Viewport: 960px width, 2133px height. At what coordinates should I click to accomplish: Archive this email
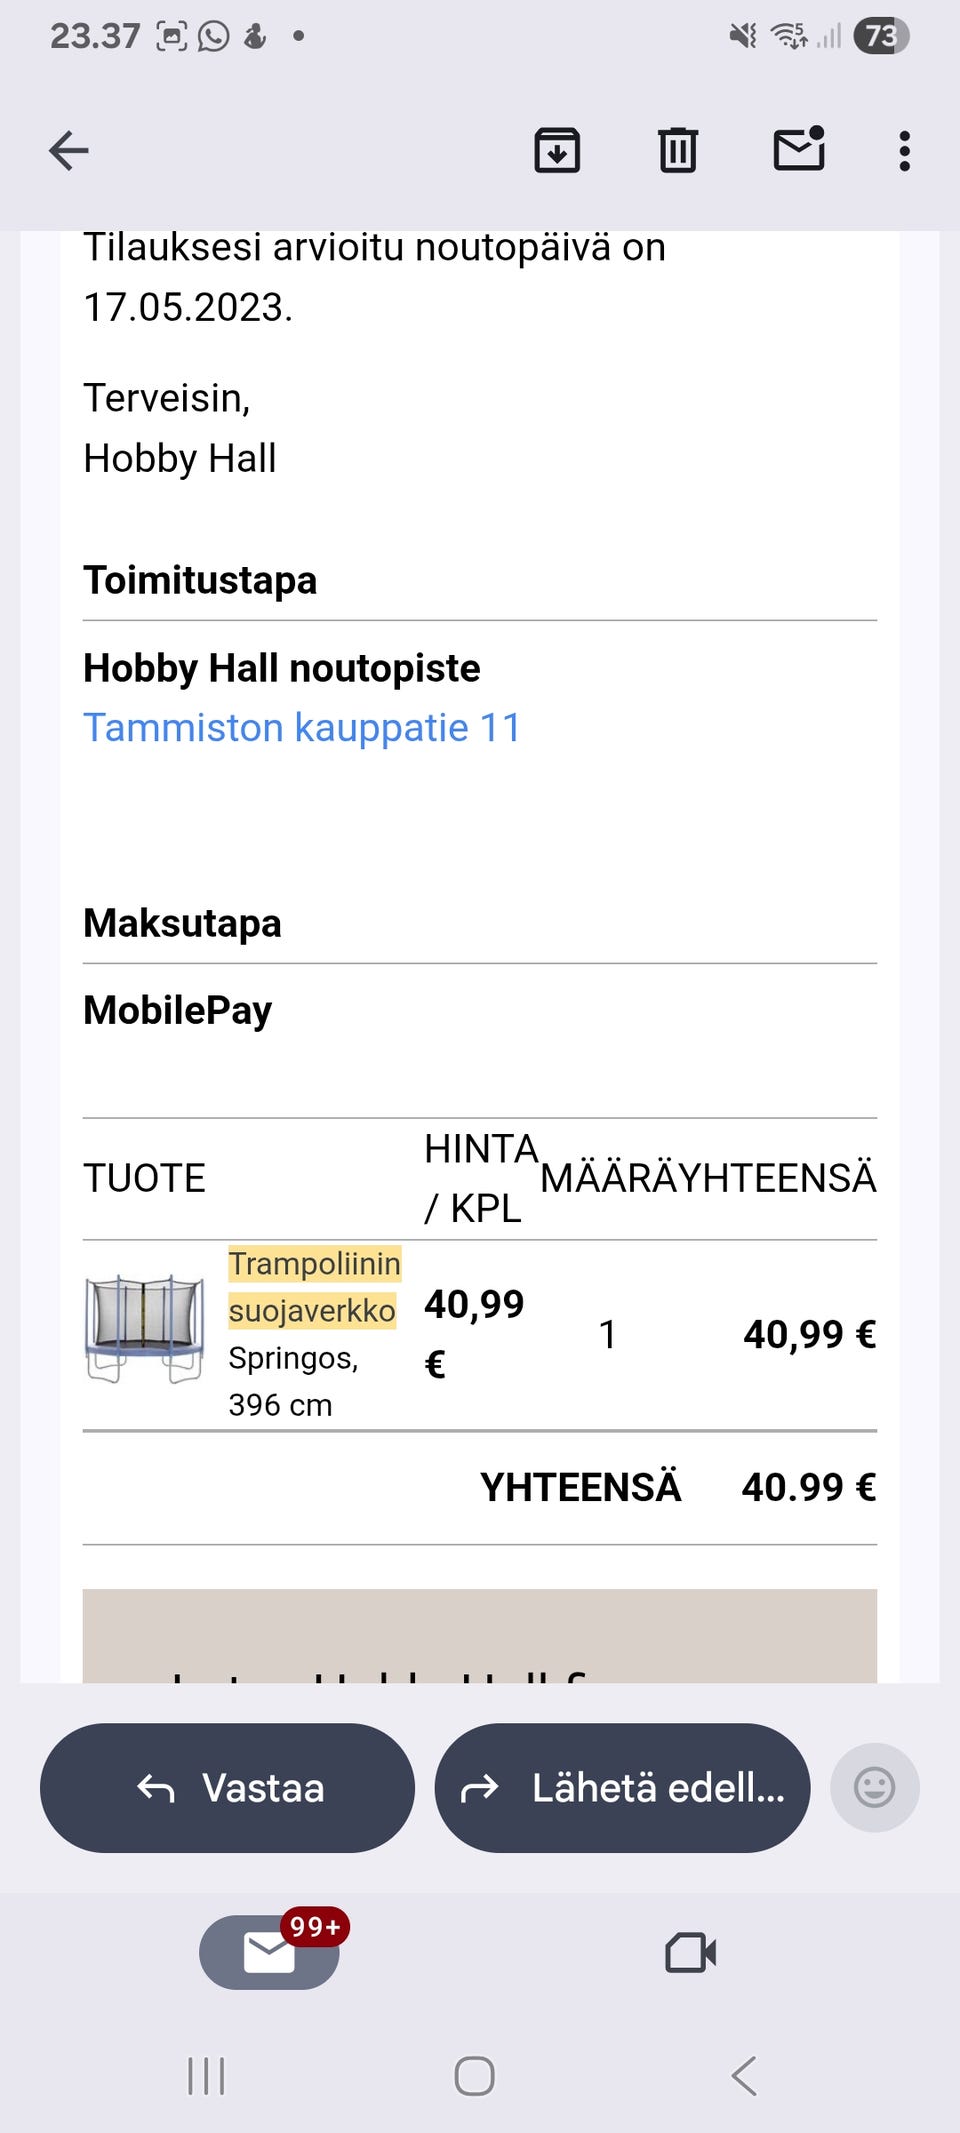pos(557,151)
